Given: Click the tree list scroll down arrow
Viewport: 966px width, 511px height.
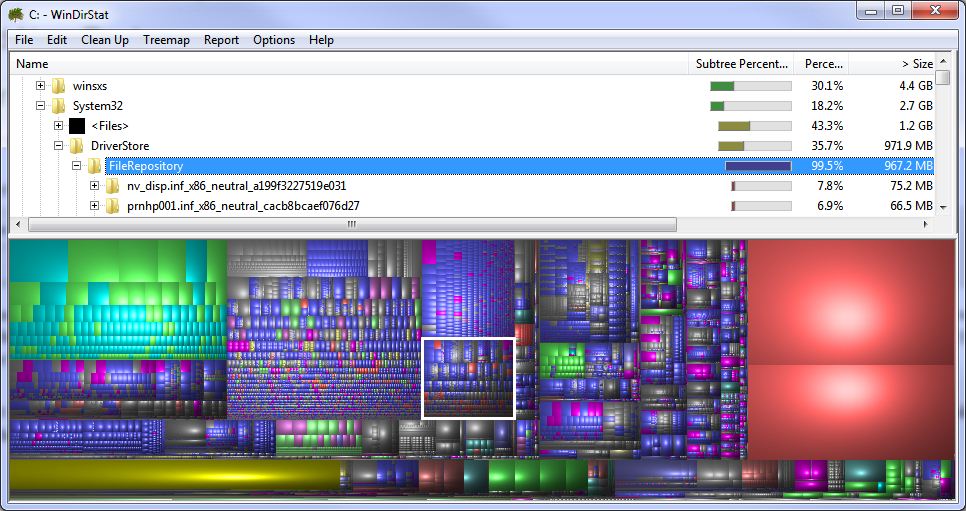Looking at the screenshot, I should coord(943,208).
